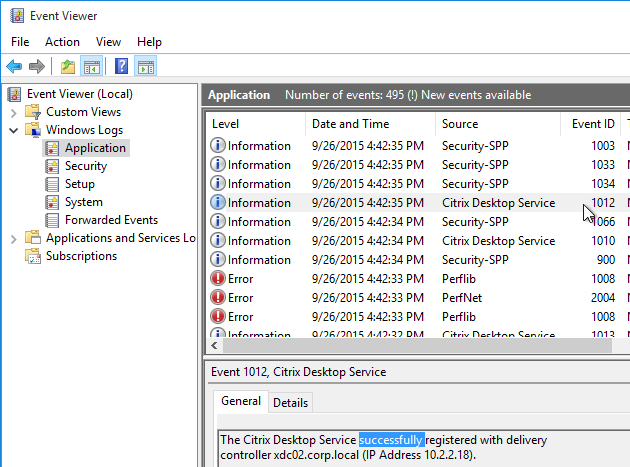Select the Security log in tree
The height and width of the screenshot is (467, 630).
86,166
